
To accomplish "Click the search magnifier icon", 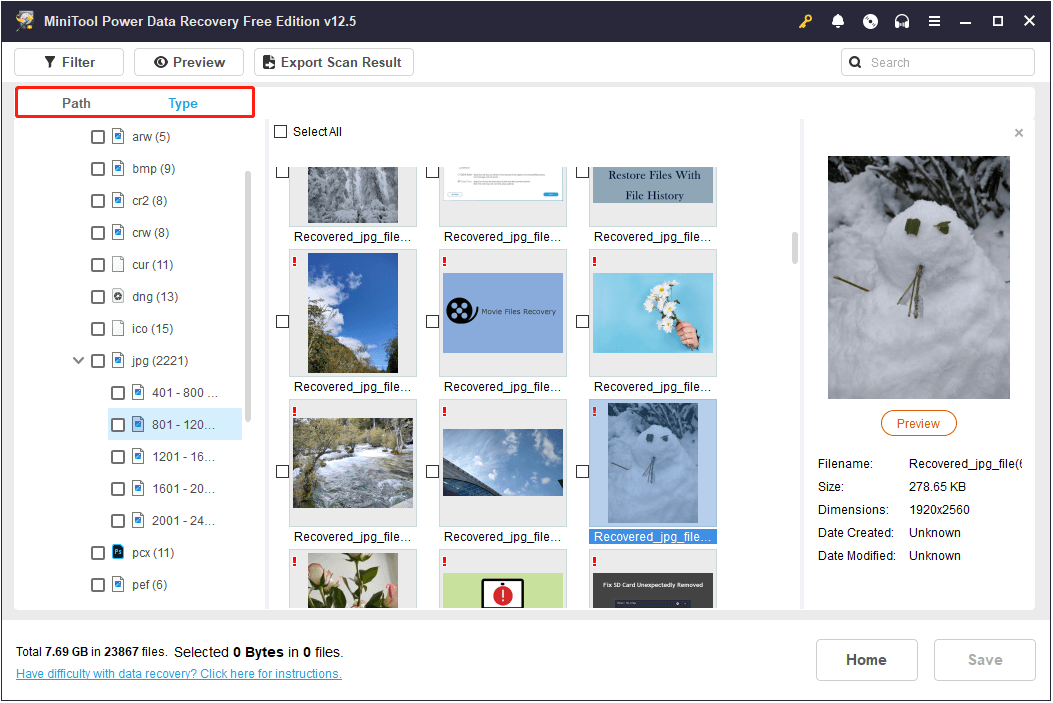I will point(855,62).
